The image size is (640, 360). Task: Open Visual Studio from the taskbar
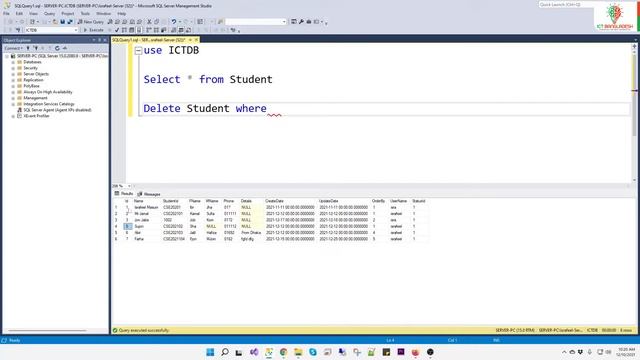coord(254,352)
